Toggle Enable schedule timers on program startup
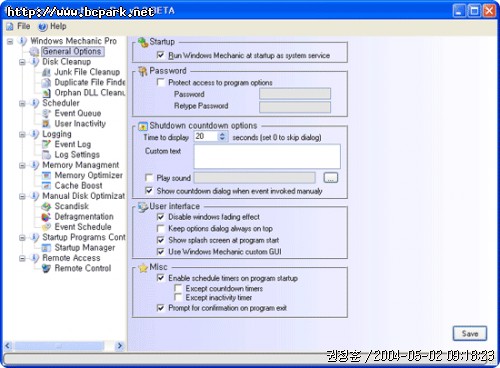500x368 pixels. pos(161,278)
